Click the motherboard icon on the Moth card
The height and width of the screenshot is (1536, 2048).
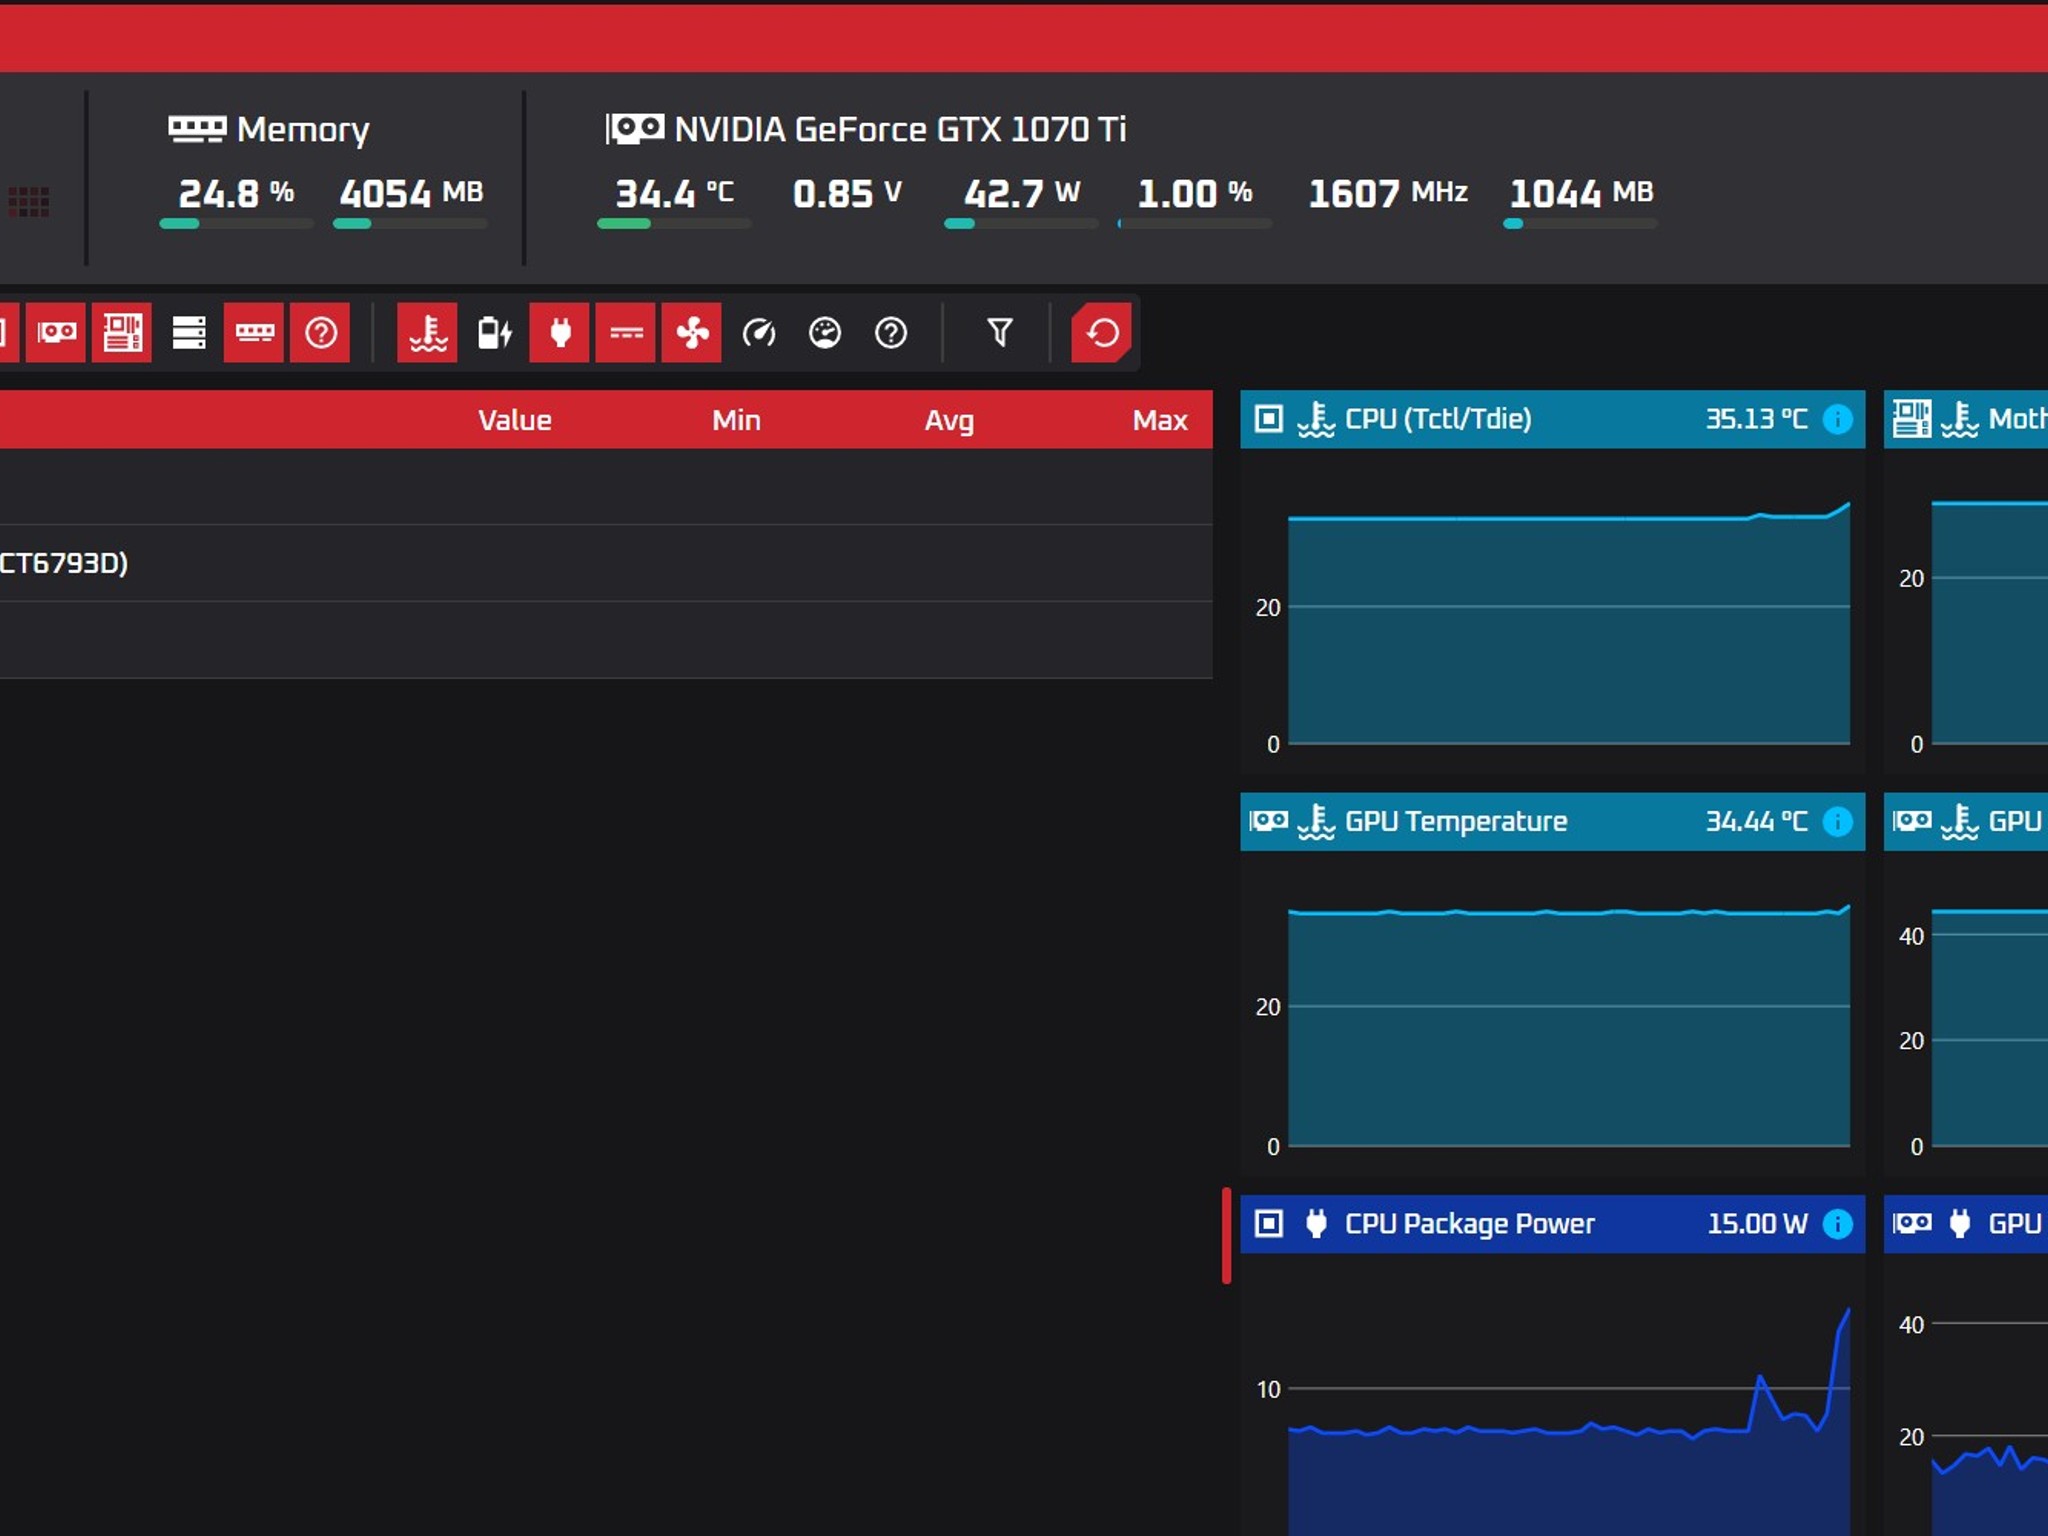1911,419
